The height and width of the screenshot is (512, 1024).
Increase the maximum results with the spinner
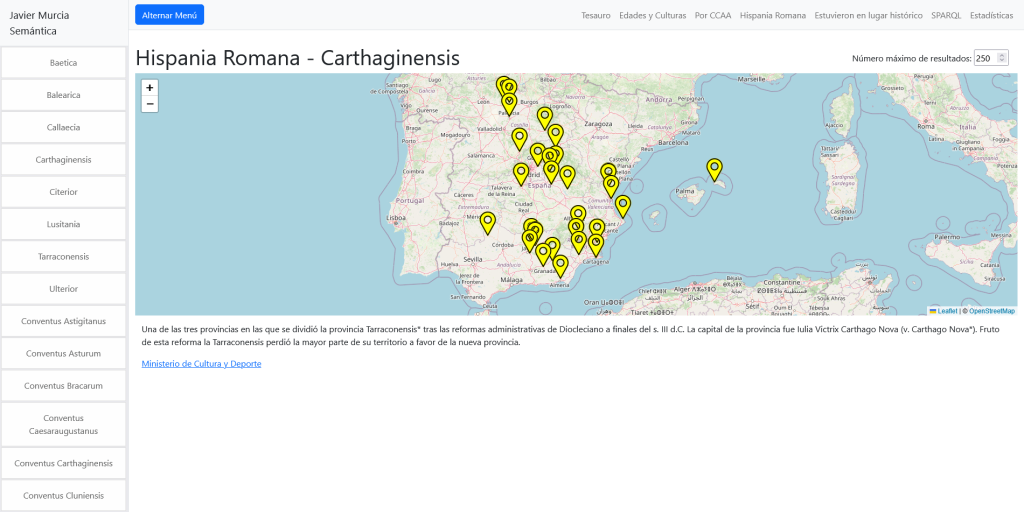(x=1002, y=55)
